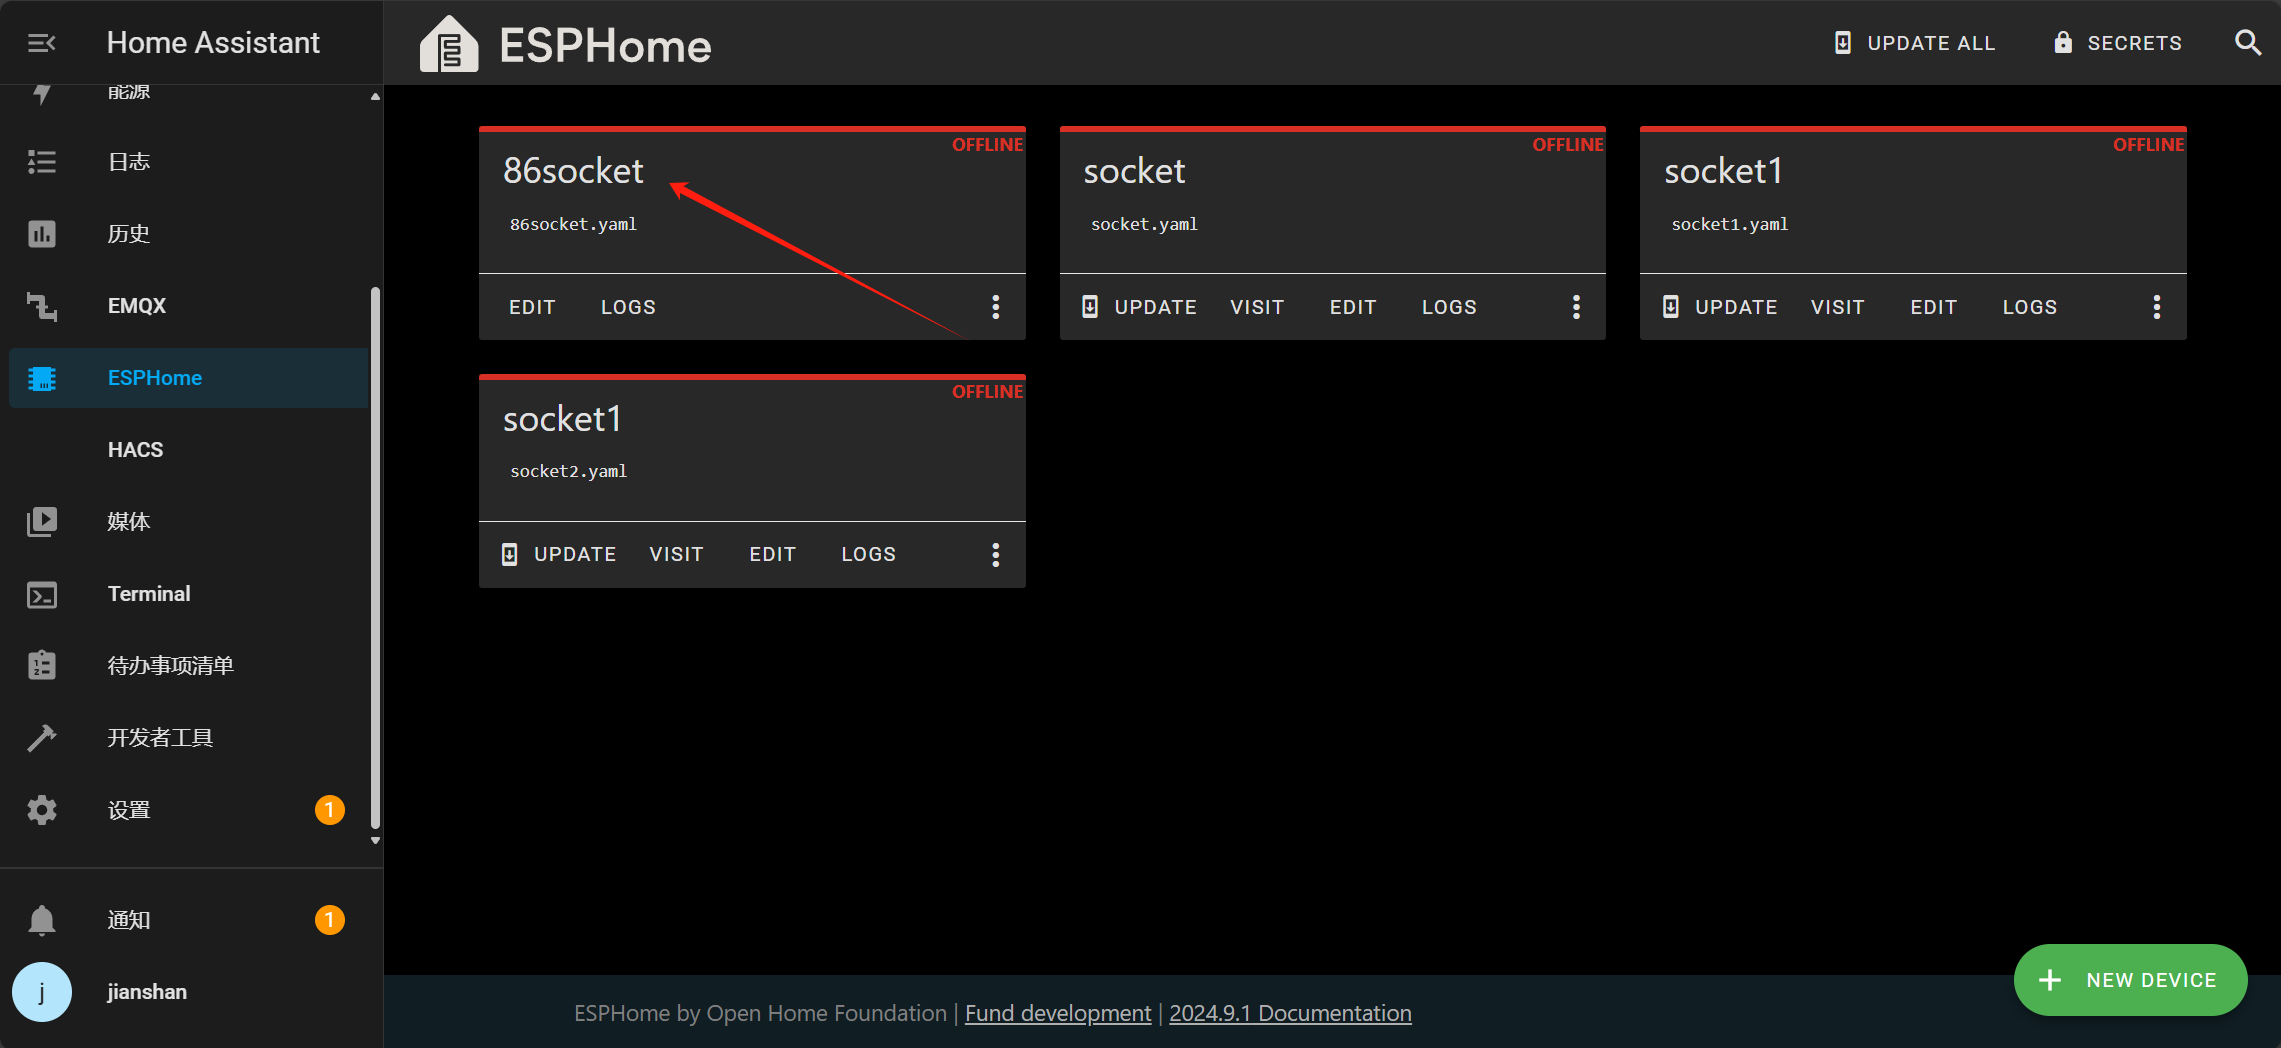The width and height of the screenshot is (2281, 1048).
Task: Open three-dot menu for socket2.yaml card
Action: coord(995,555)
